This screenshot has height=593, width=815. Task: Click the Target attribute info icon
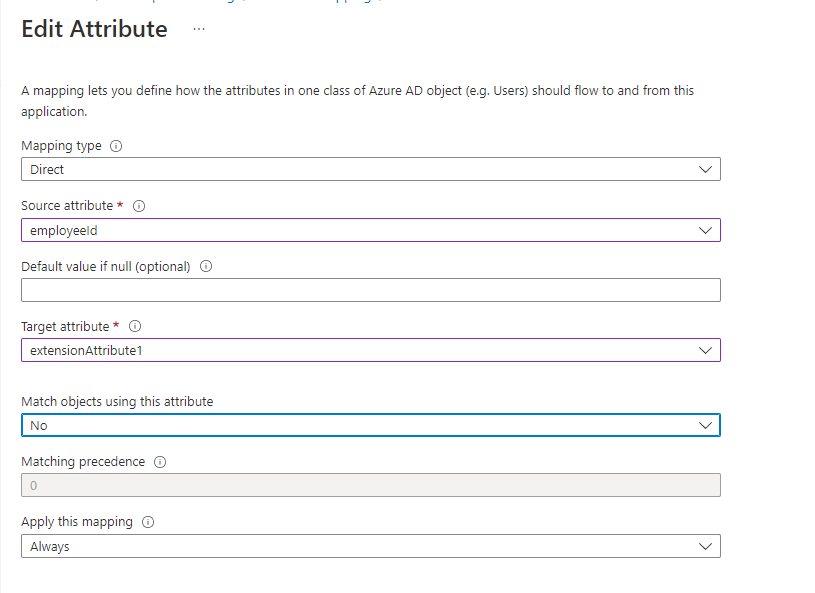click(x=135, y=327)
